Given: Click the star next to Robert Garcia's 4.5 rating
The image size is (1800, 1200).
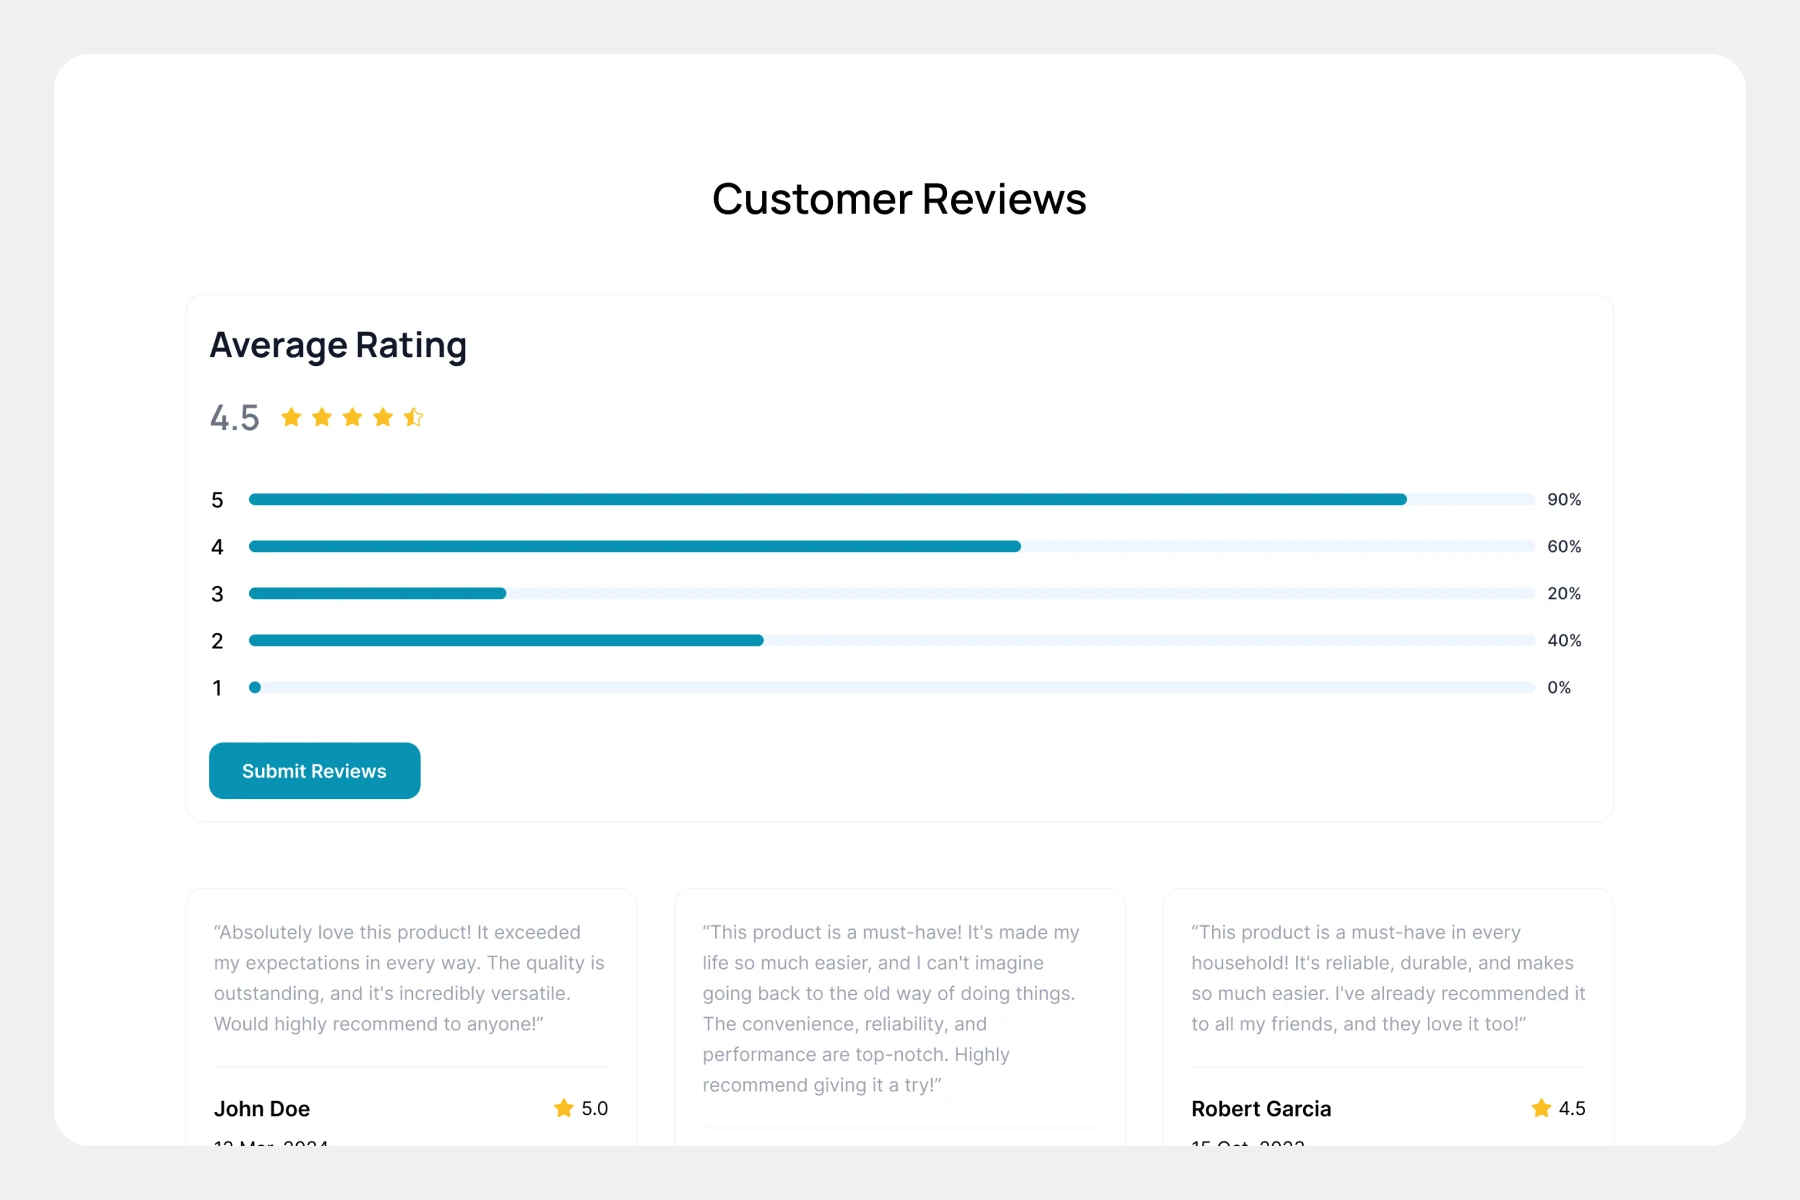Looking at the screenshot, I should coord(1541,1108).
